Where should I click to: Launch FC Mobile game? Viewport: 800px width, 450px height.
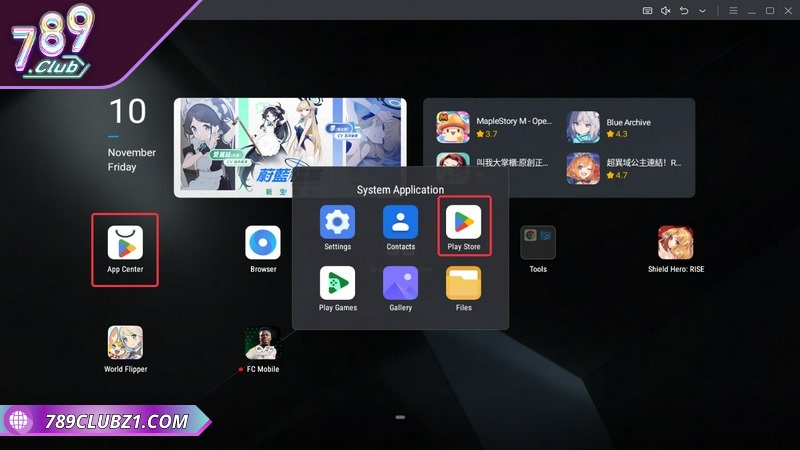coord(262,343)
